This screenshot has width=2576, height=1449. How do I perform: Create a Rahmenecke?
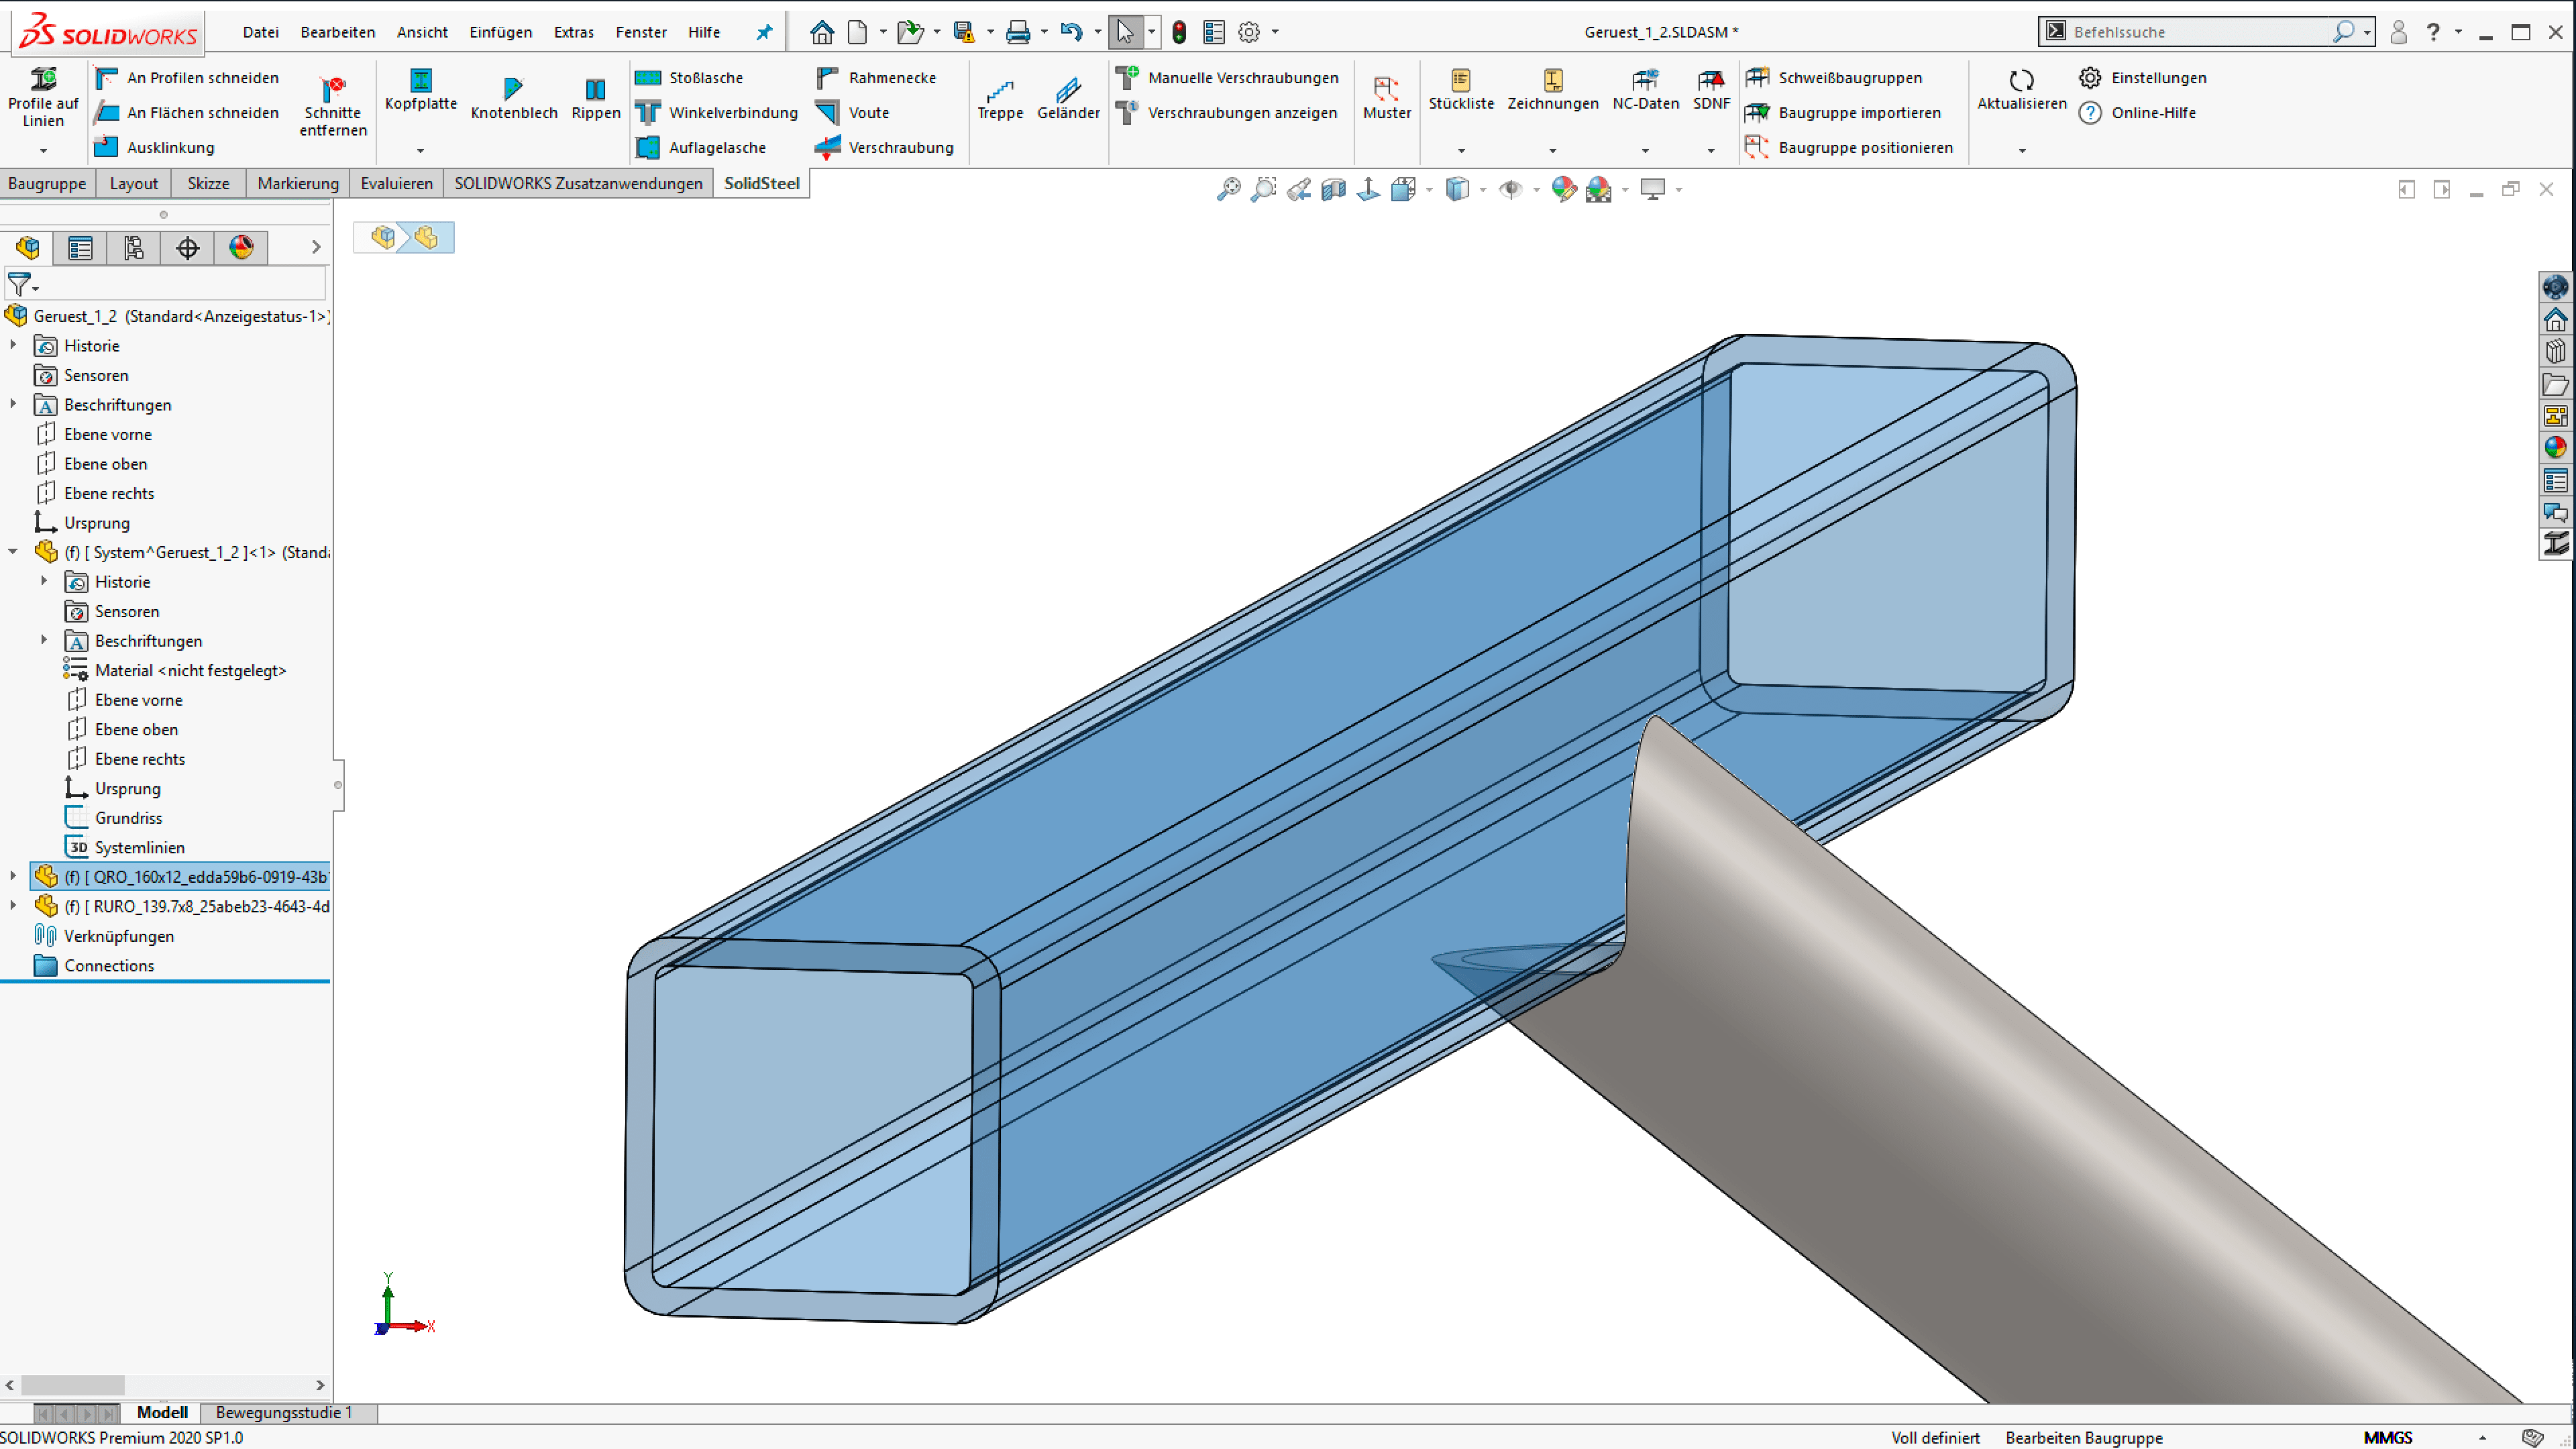876,78
